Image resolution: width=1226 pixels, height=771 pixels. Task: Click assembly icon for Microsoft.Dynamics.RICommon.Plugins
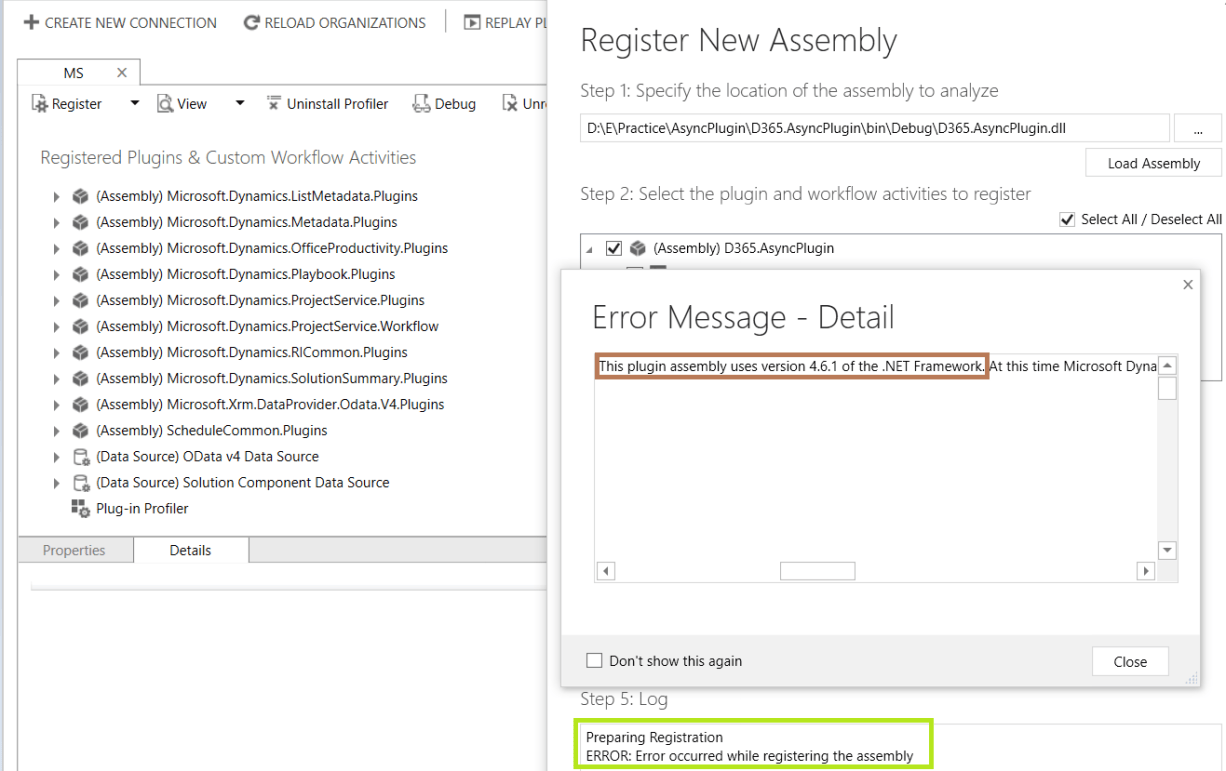coord(81,352)
